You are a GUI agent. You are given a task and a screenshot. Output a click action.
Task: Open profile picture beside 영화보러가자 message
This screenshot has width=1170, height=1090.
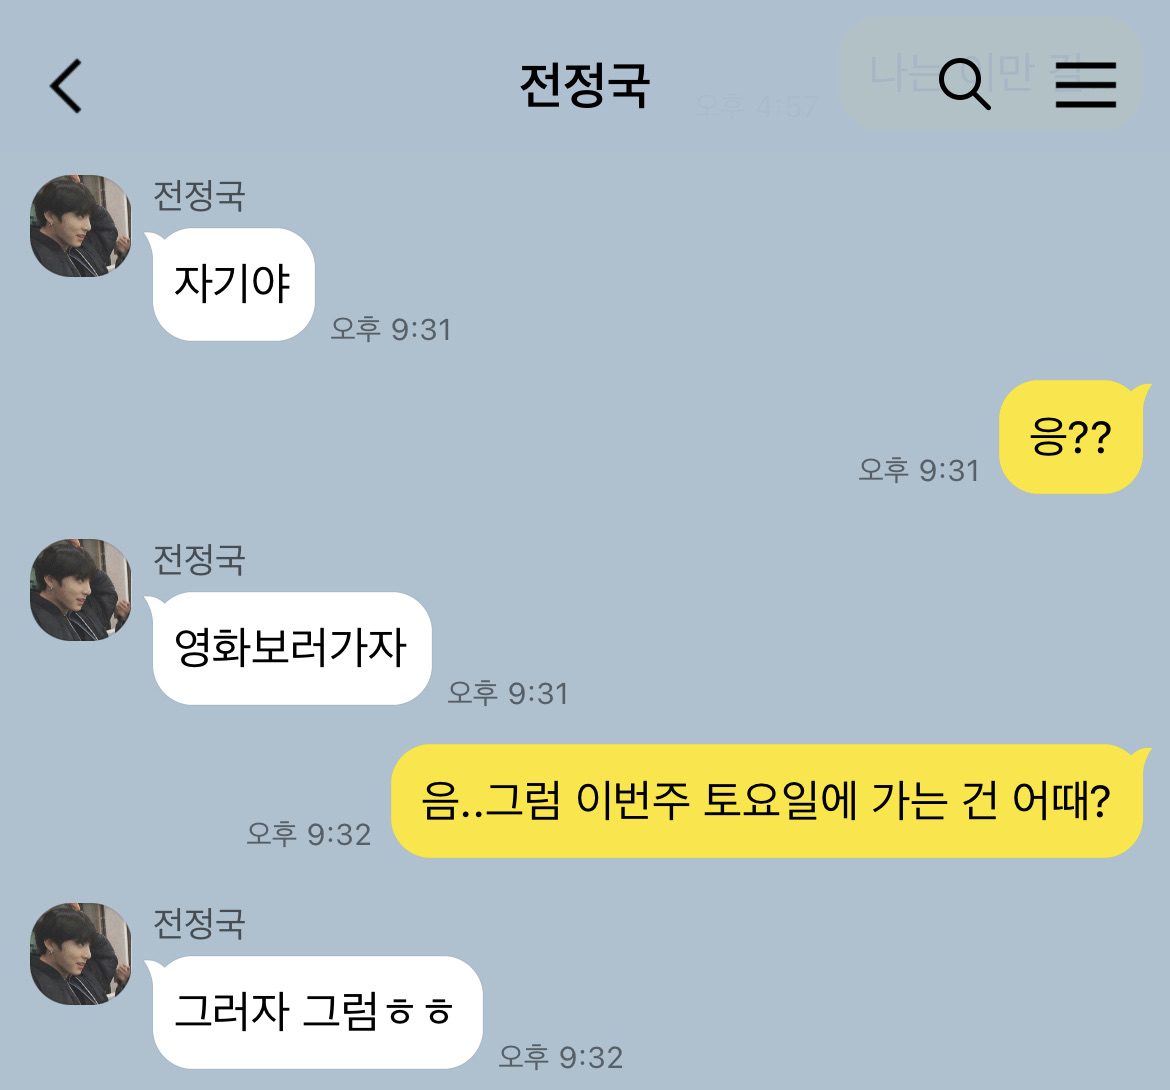pos(81,590)
